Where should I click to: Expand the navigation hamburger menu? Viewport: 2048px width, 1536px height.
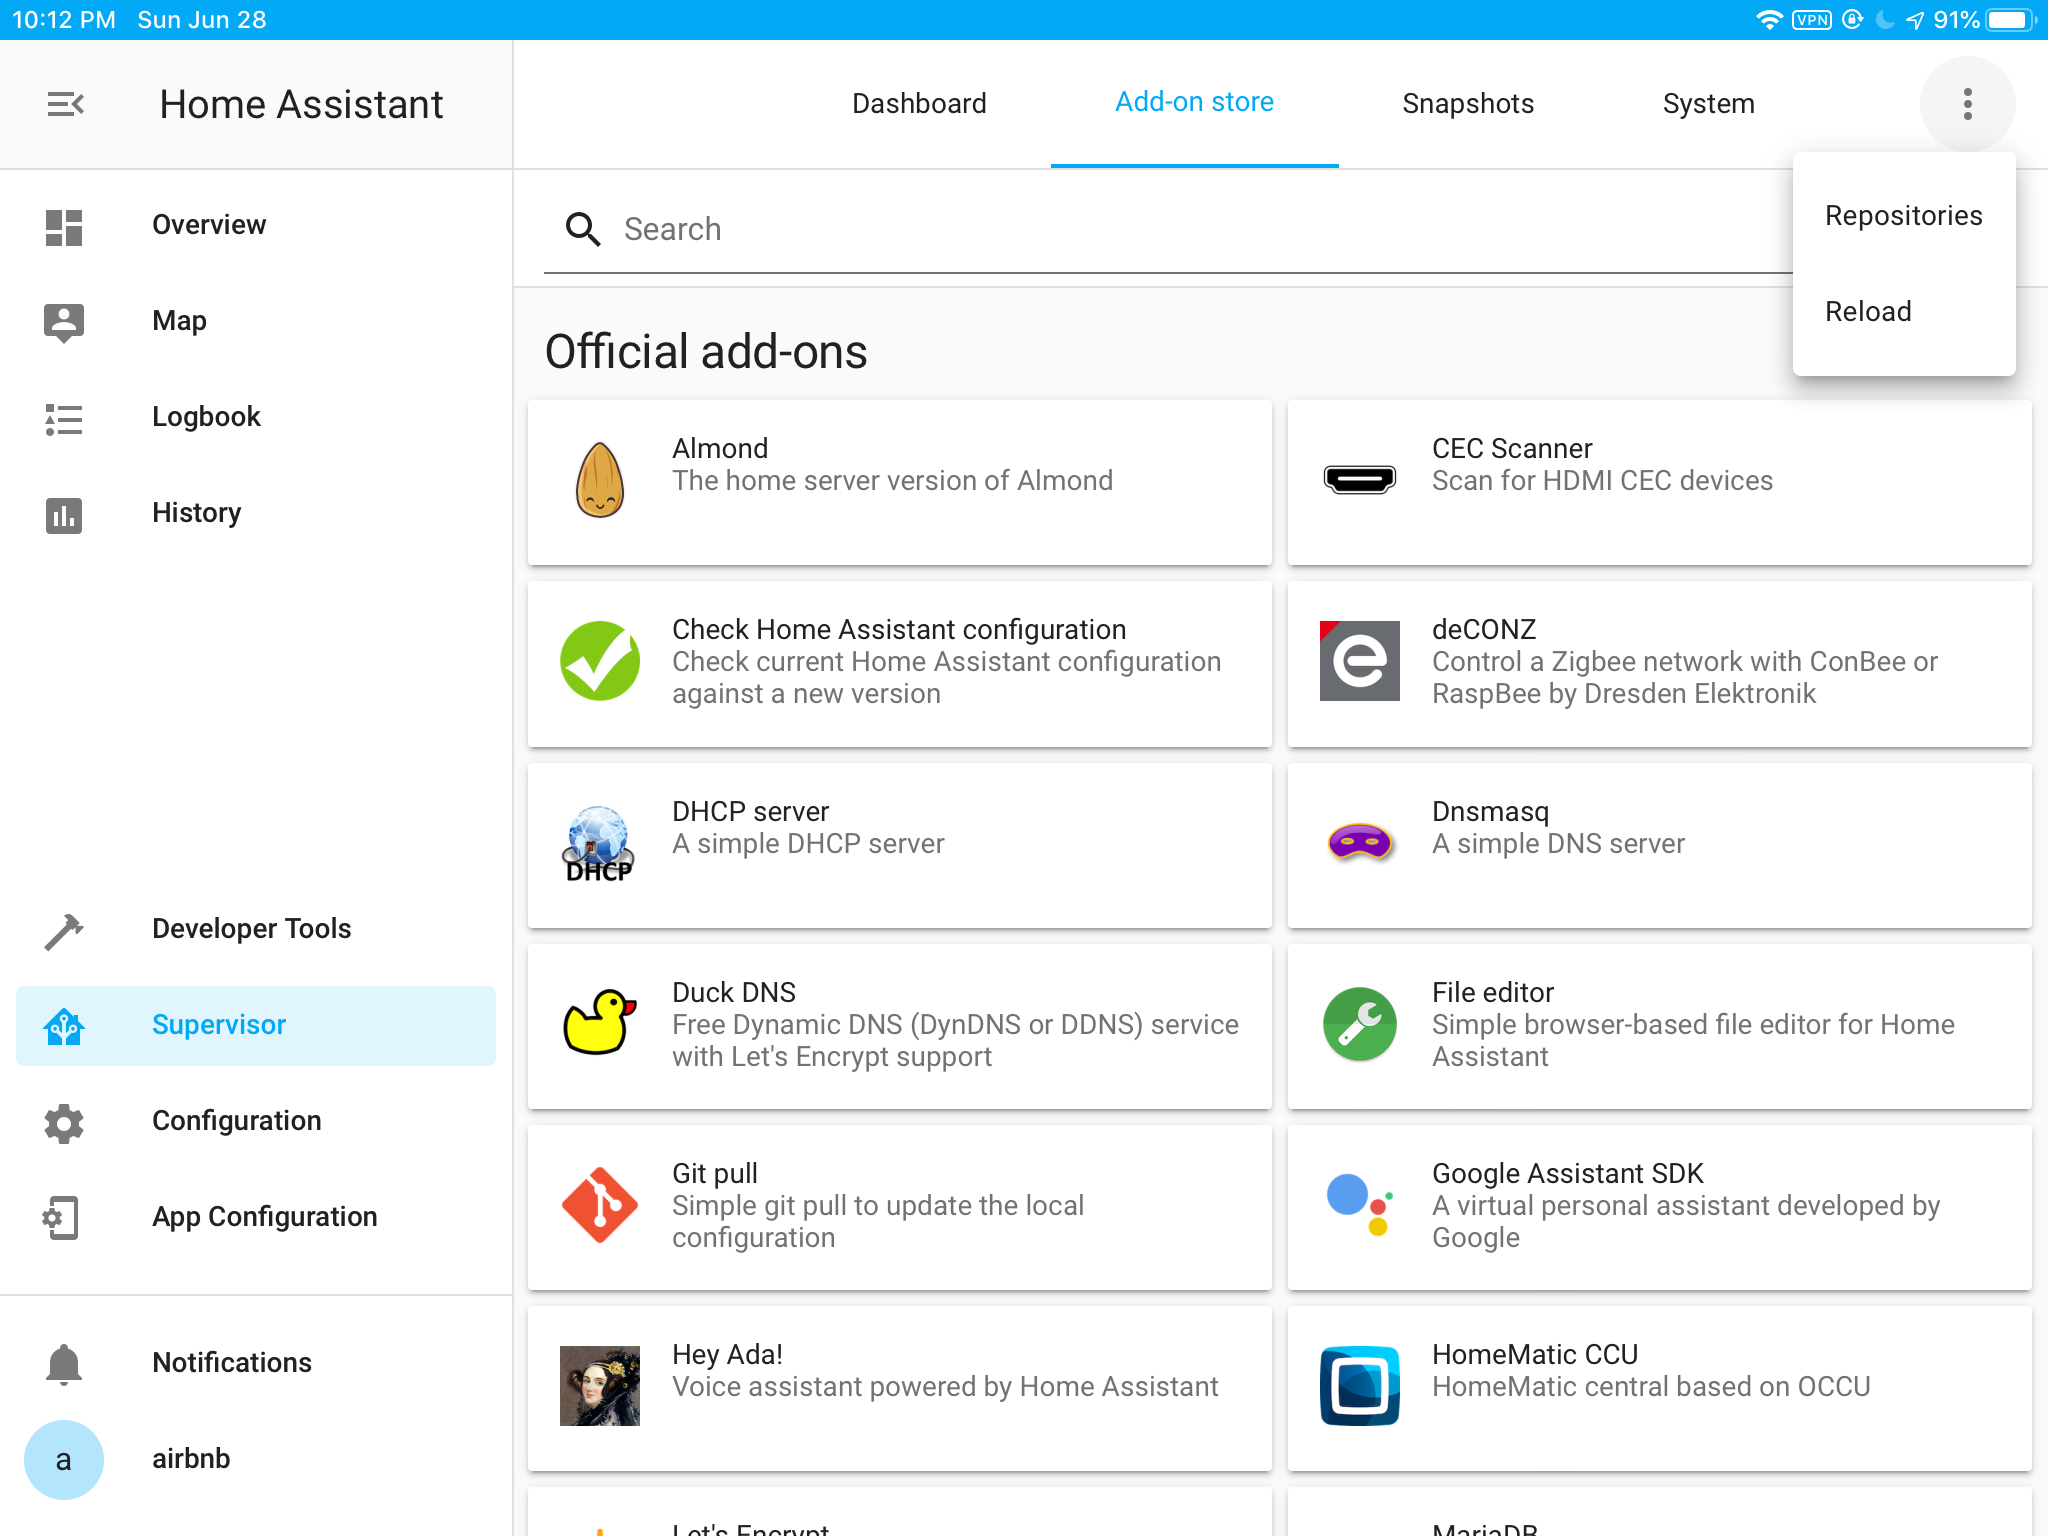click(63, 103)
